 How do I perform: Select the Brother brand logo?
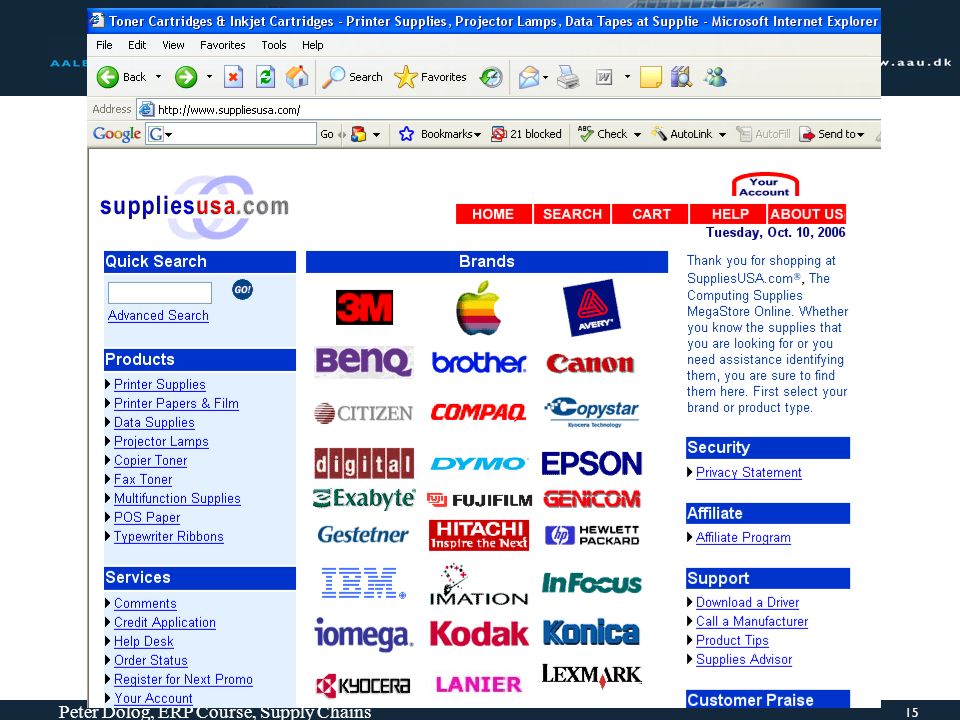point(479,362)
